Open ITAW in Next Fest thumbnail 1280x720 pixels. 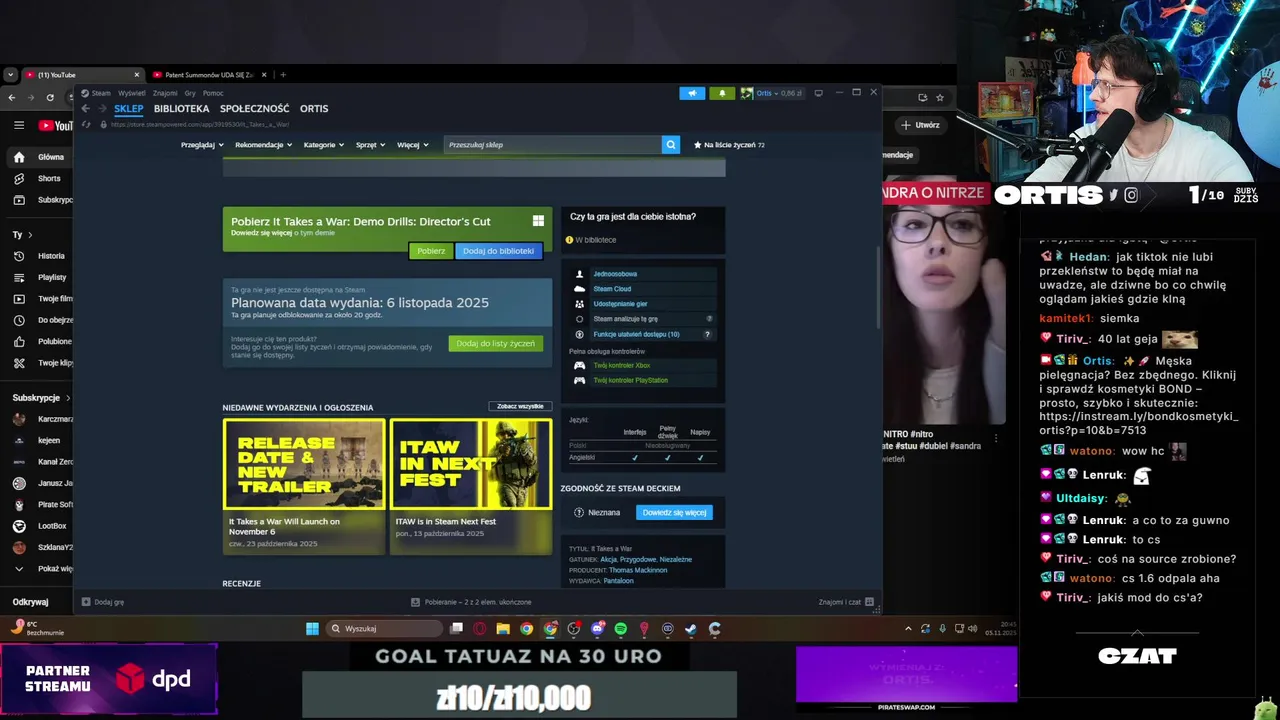click(471, 464)
